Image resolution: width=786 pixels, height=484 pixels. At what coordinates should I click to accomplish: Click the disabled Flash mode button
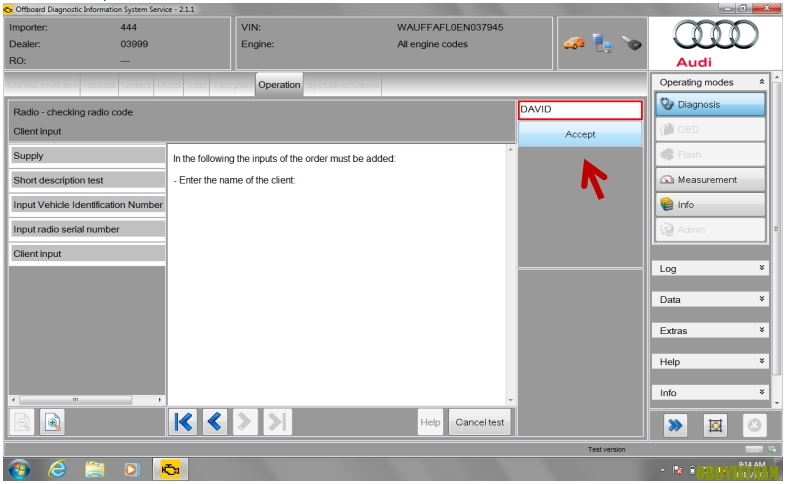tap(710, 154)
